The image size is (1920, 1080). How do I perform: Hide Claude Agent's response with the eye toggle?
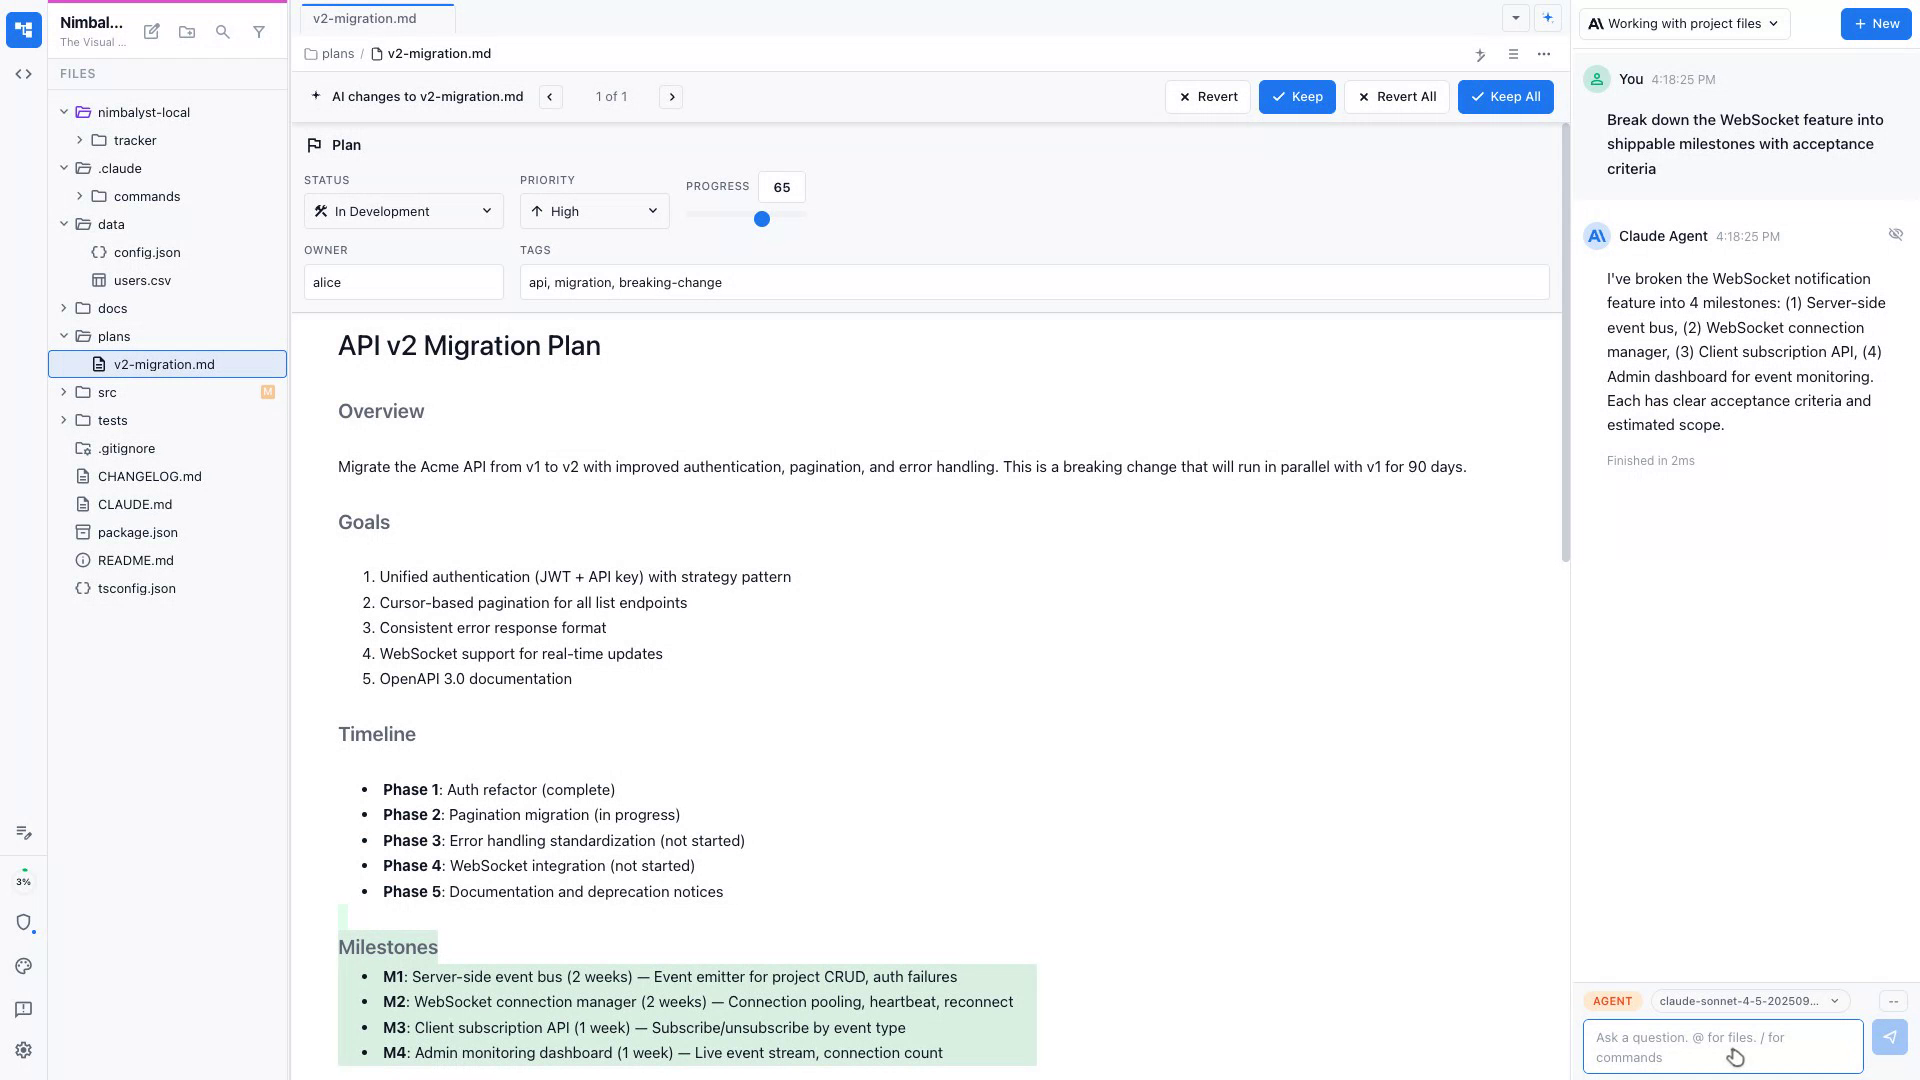[x=1896, y=234]
